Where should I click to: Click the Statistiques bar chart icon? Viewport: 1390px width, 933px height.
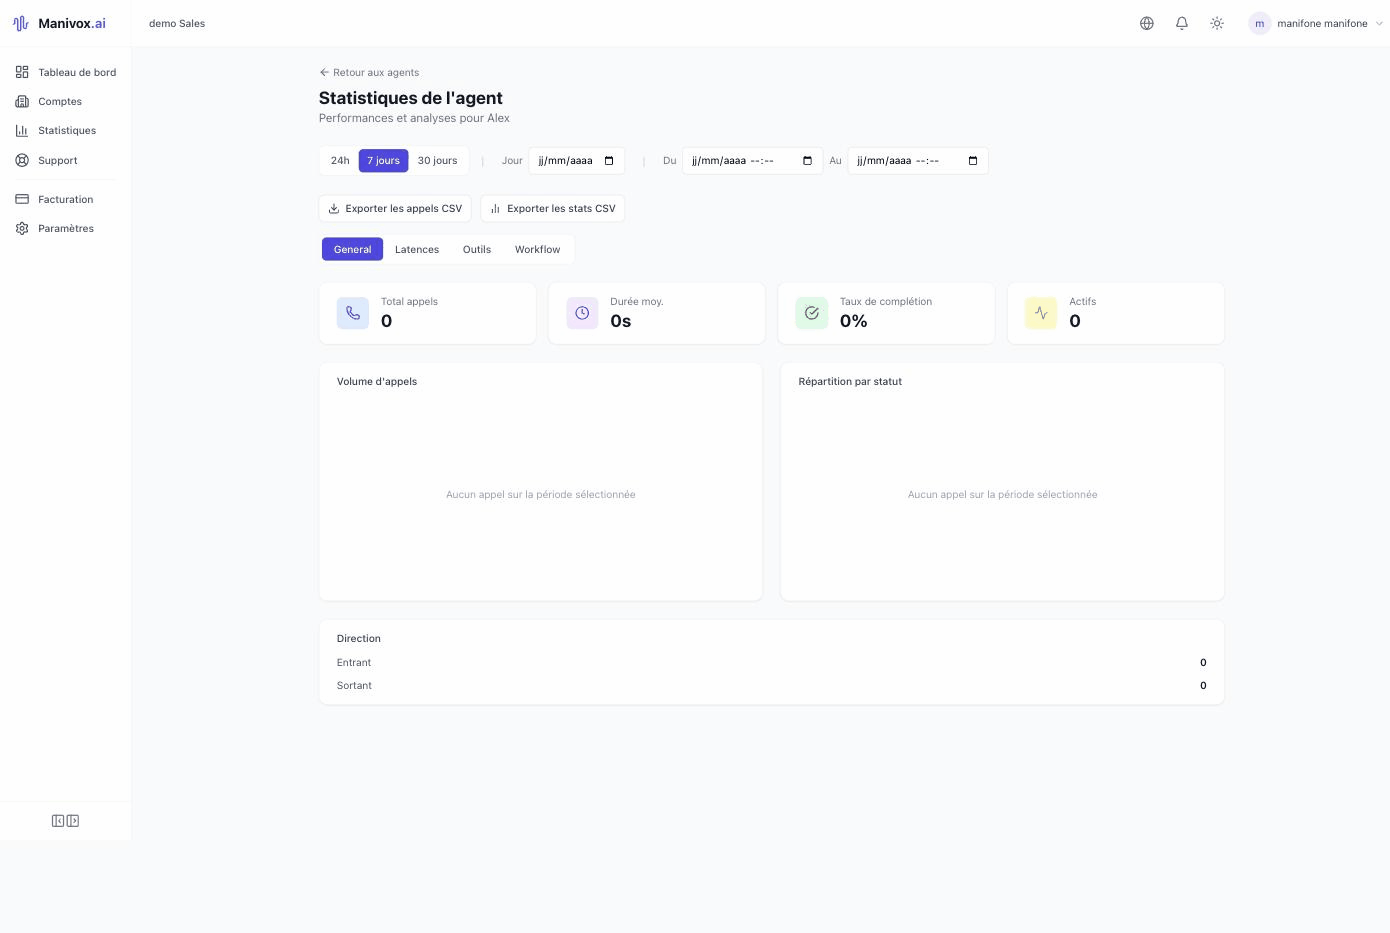pyautogui.click(x=22, y=130)
